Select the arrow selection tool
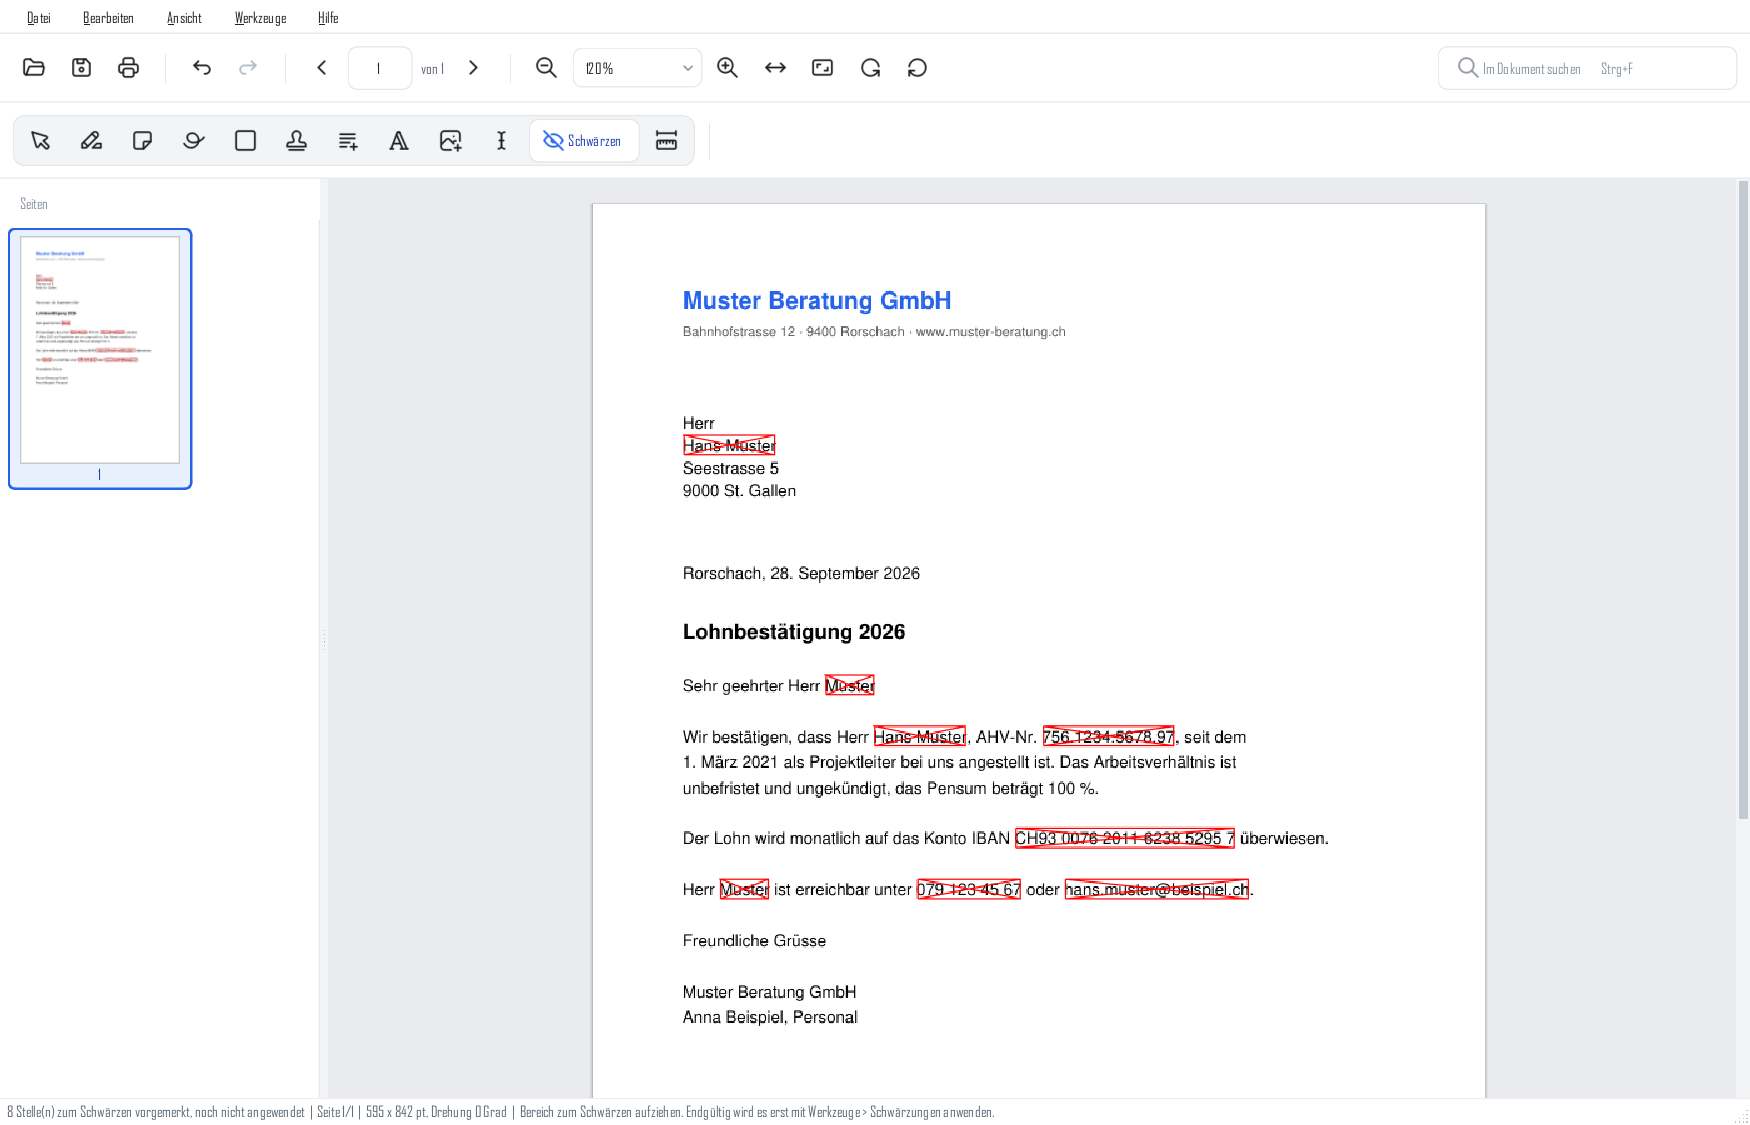Viewport: 1750px width, 1125px height. [40, 141]
